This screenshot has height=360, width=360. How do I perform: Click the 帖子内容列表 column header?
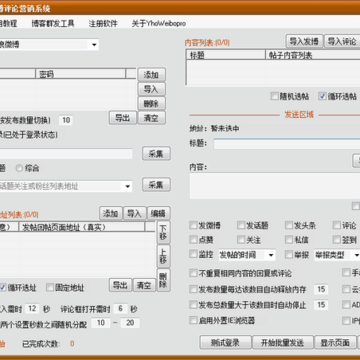(x=313, y=55)
